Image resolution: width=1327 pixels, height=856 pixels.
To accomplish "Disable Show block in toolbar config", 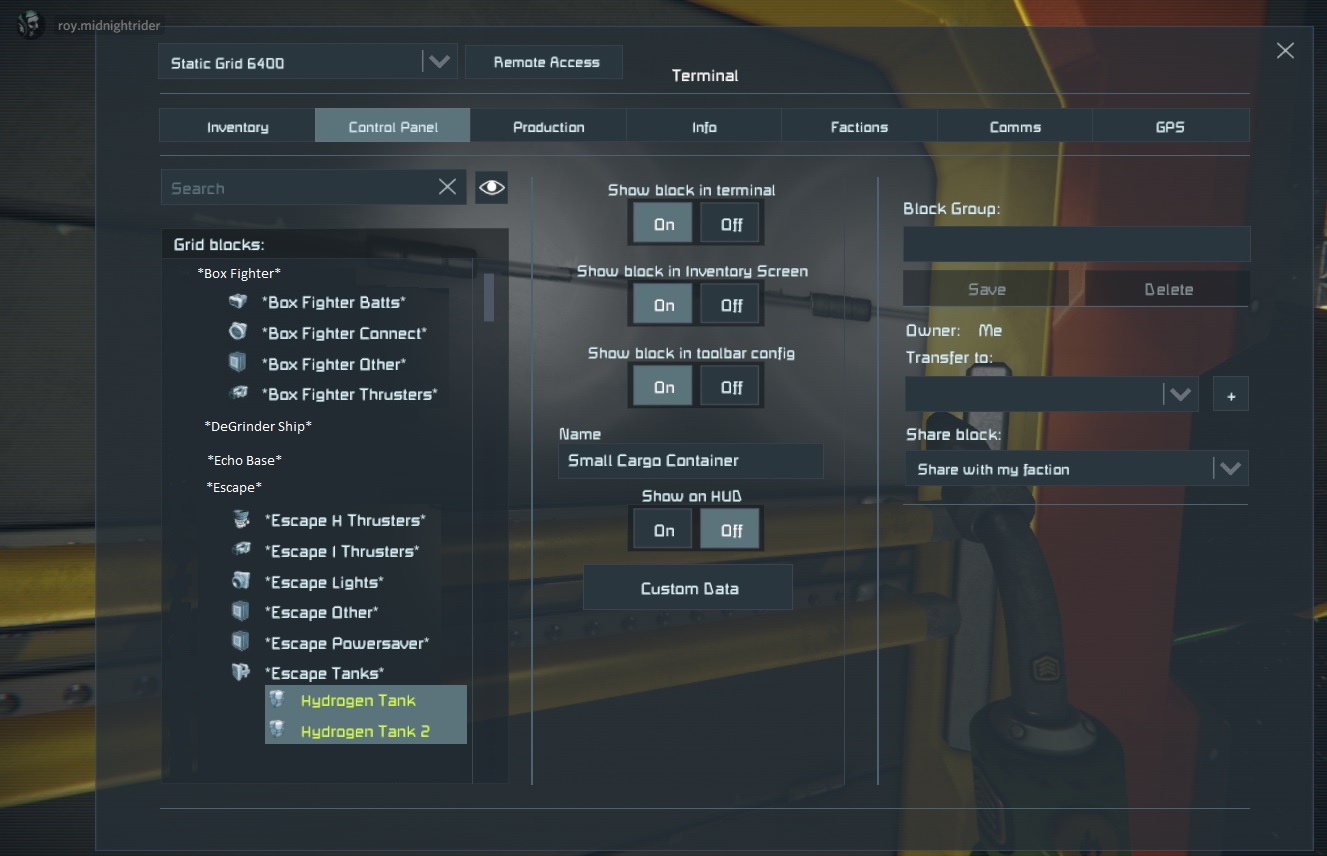I will tap(731, 387).
